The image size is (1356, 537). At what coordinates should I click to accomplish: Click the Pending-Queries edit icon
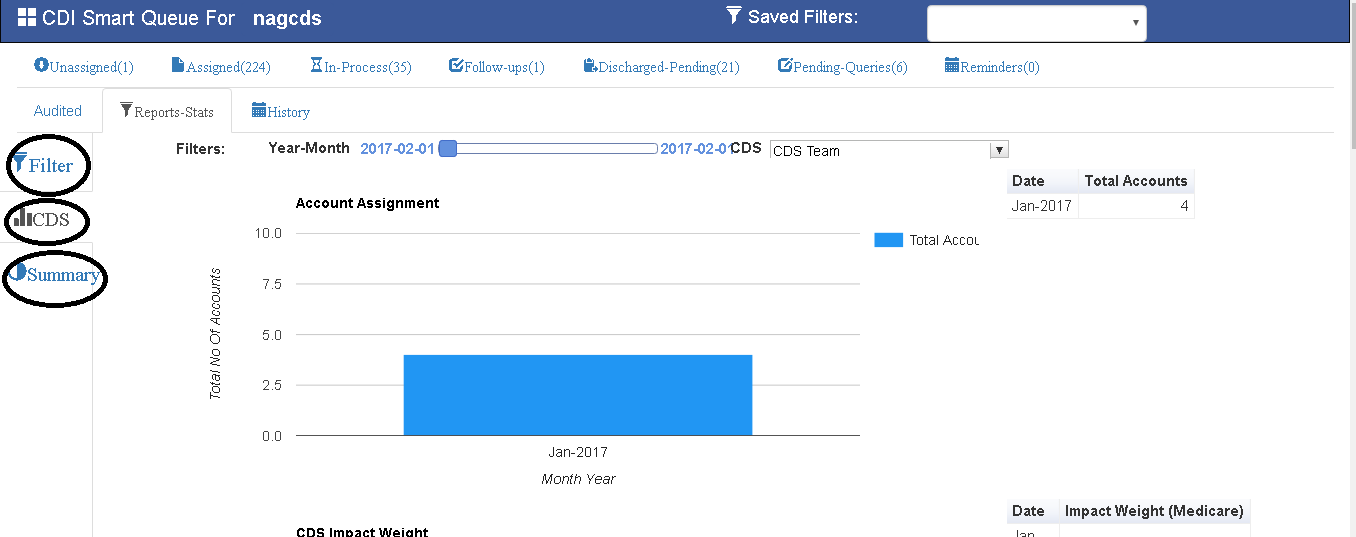(x=785, y=66)
